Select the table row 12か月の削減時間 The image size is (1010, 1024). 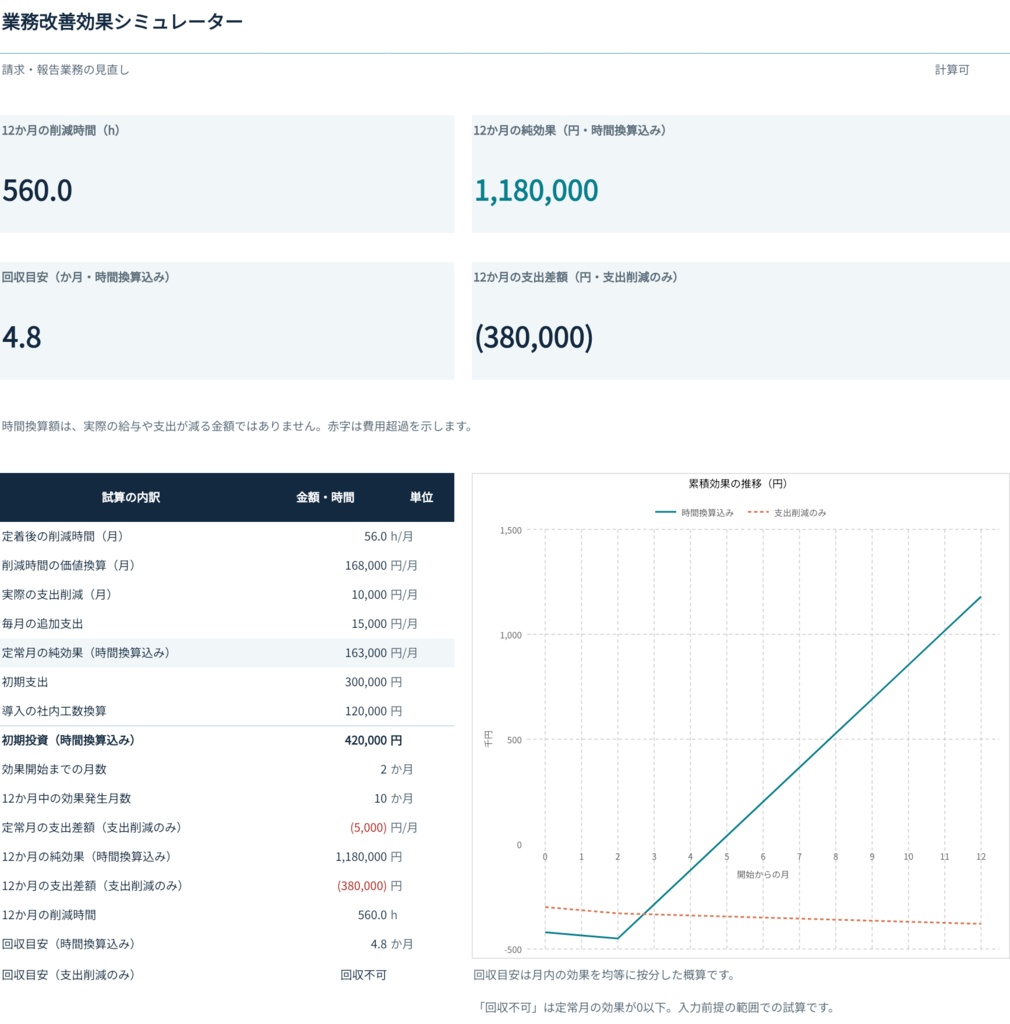[227, 915]
